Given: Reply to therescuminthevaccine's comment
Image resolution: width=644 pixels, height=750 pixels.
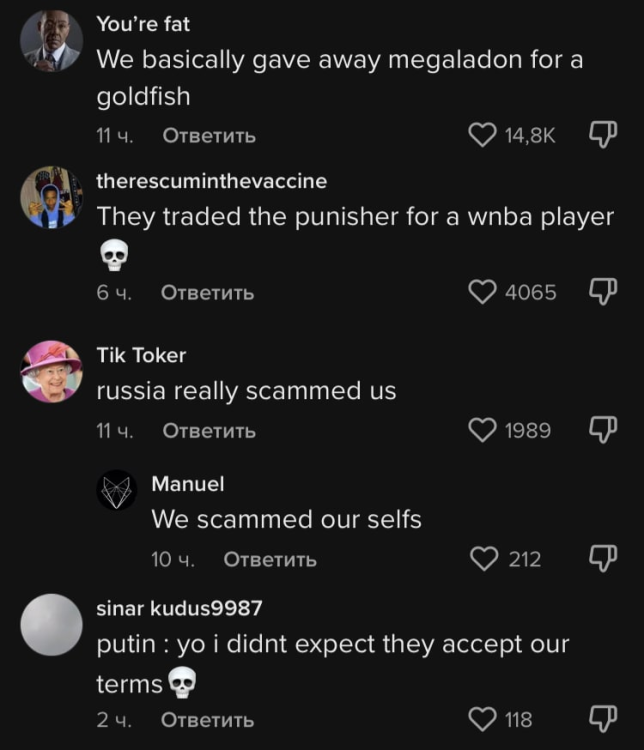Looking at the screenshot, I should tap(208, 293).
